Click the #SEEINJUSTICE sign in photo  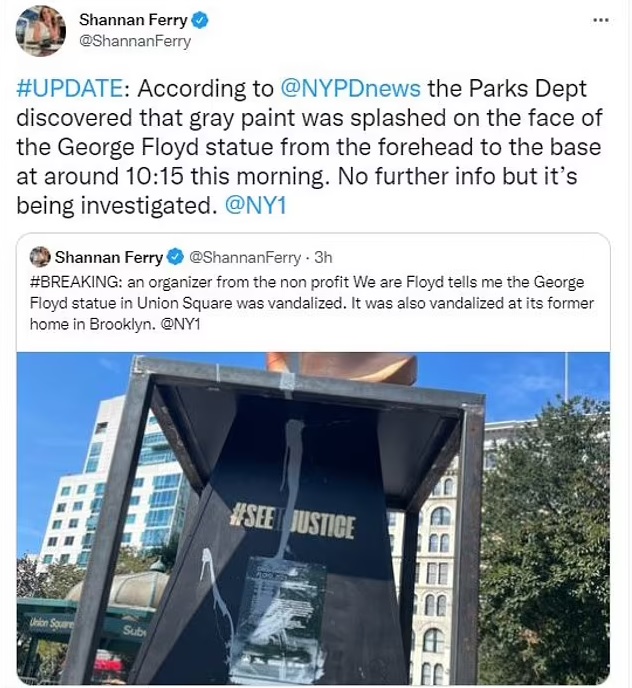(292, 524)
